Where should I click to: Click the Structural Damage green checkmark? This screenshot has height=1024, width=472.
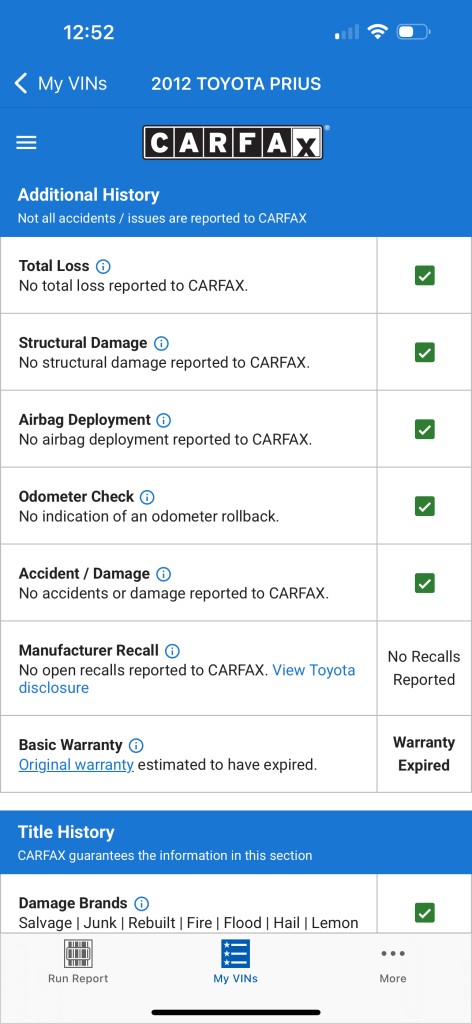(425, 353)
